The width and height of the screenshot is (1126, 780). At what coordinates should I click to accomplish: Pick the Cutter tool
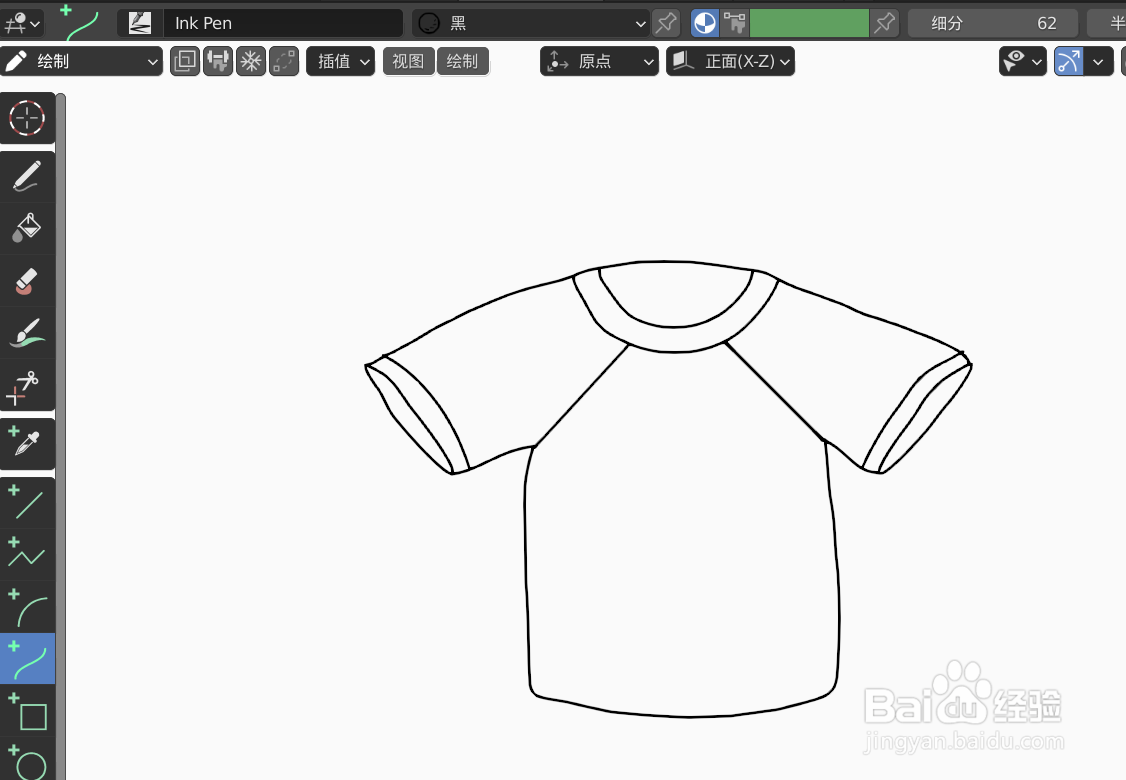click(x=27, y=385)
